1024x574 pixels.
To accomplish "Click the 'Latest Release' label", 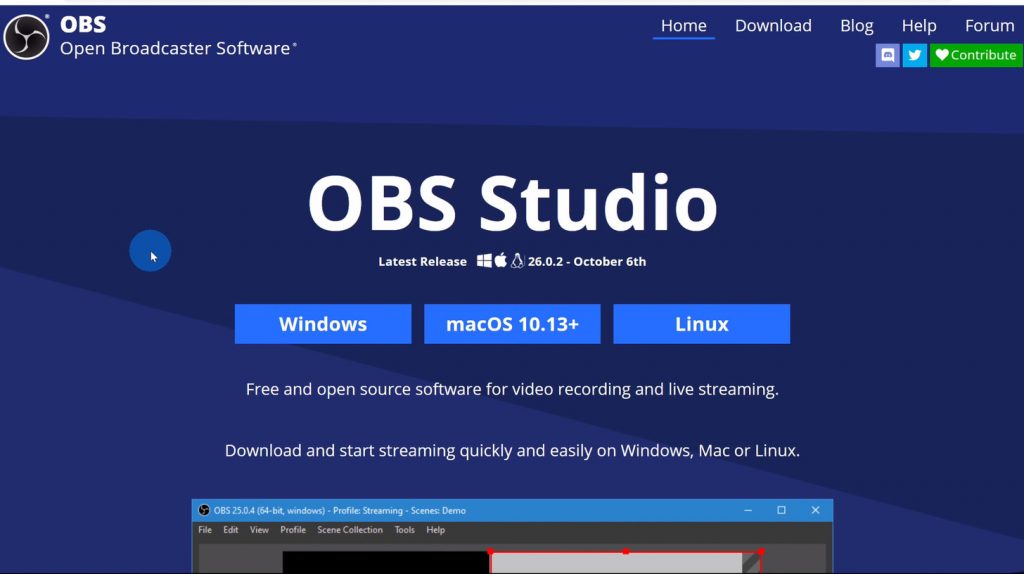I will (423, 261).
